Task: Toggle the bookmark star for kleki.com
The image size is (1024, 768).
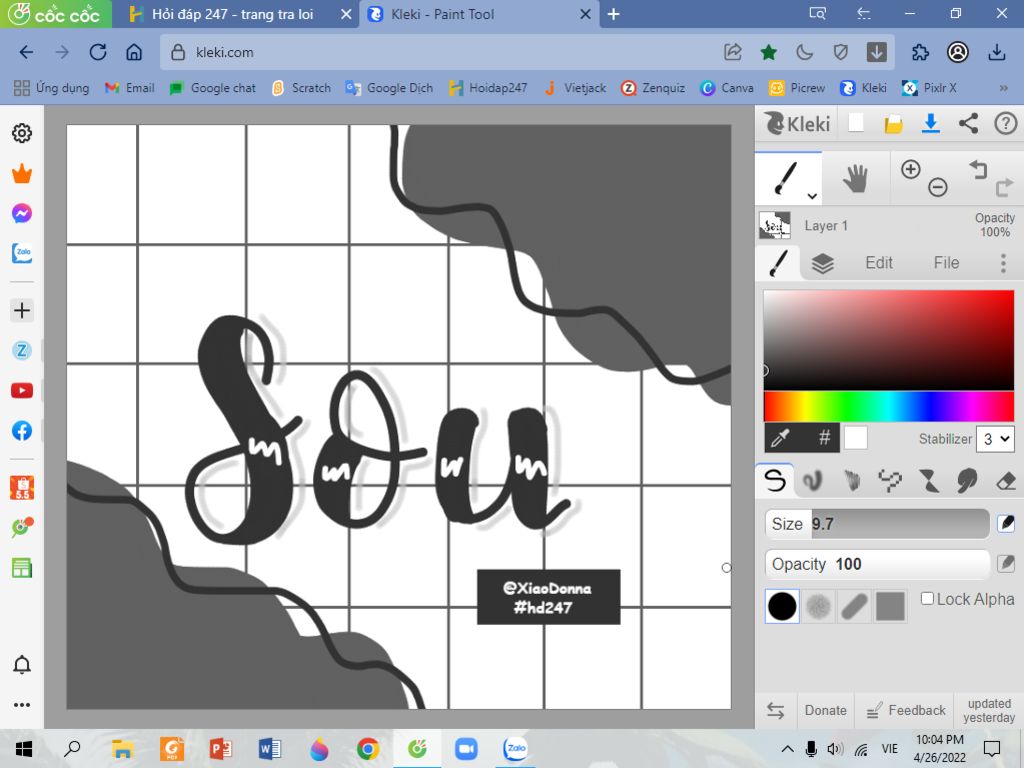Action: click(x=769, y=52)
